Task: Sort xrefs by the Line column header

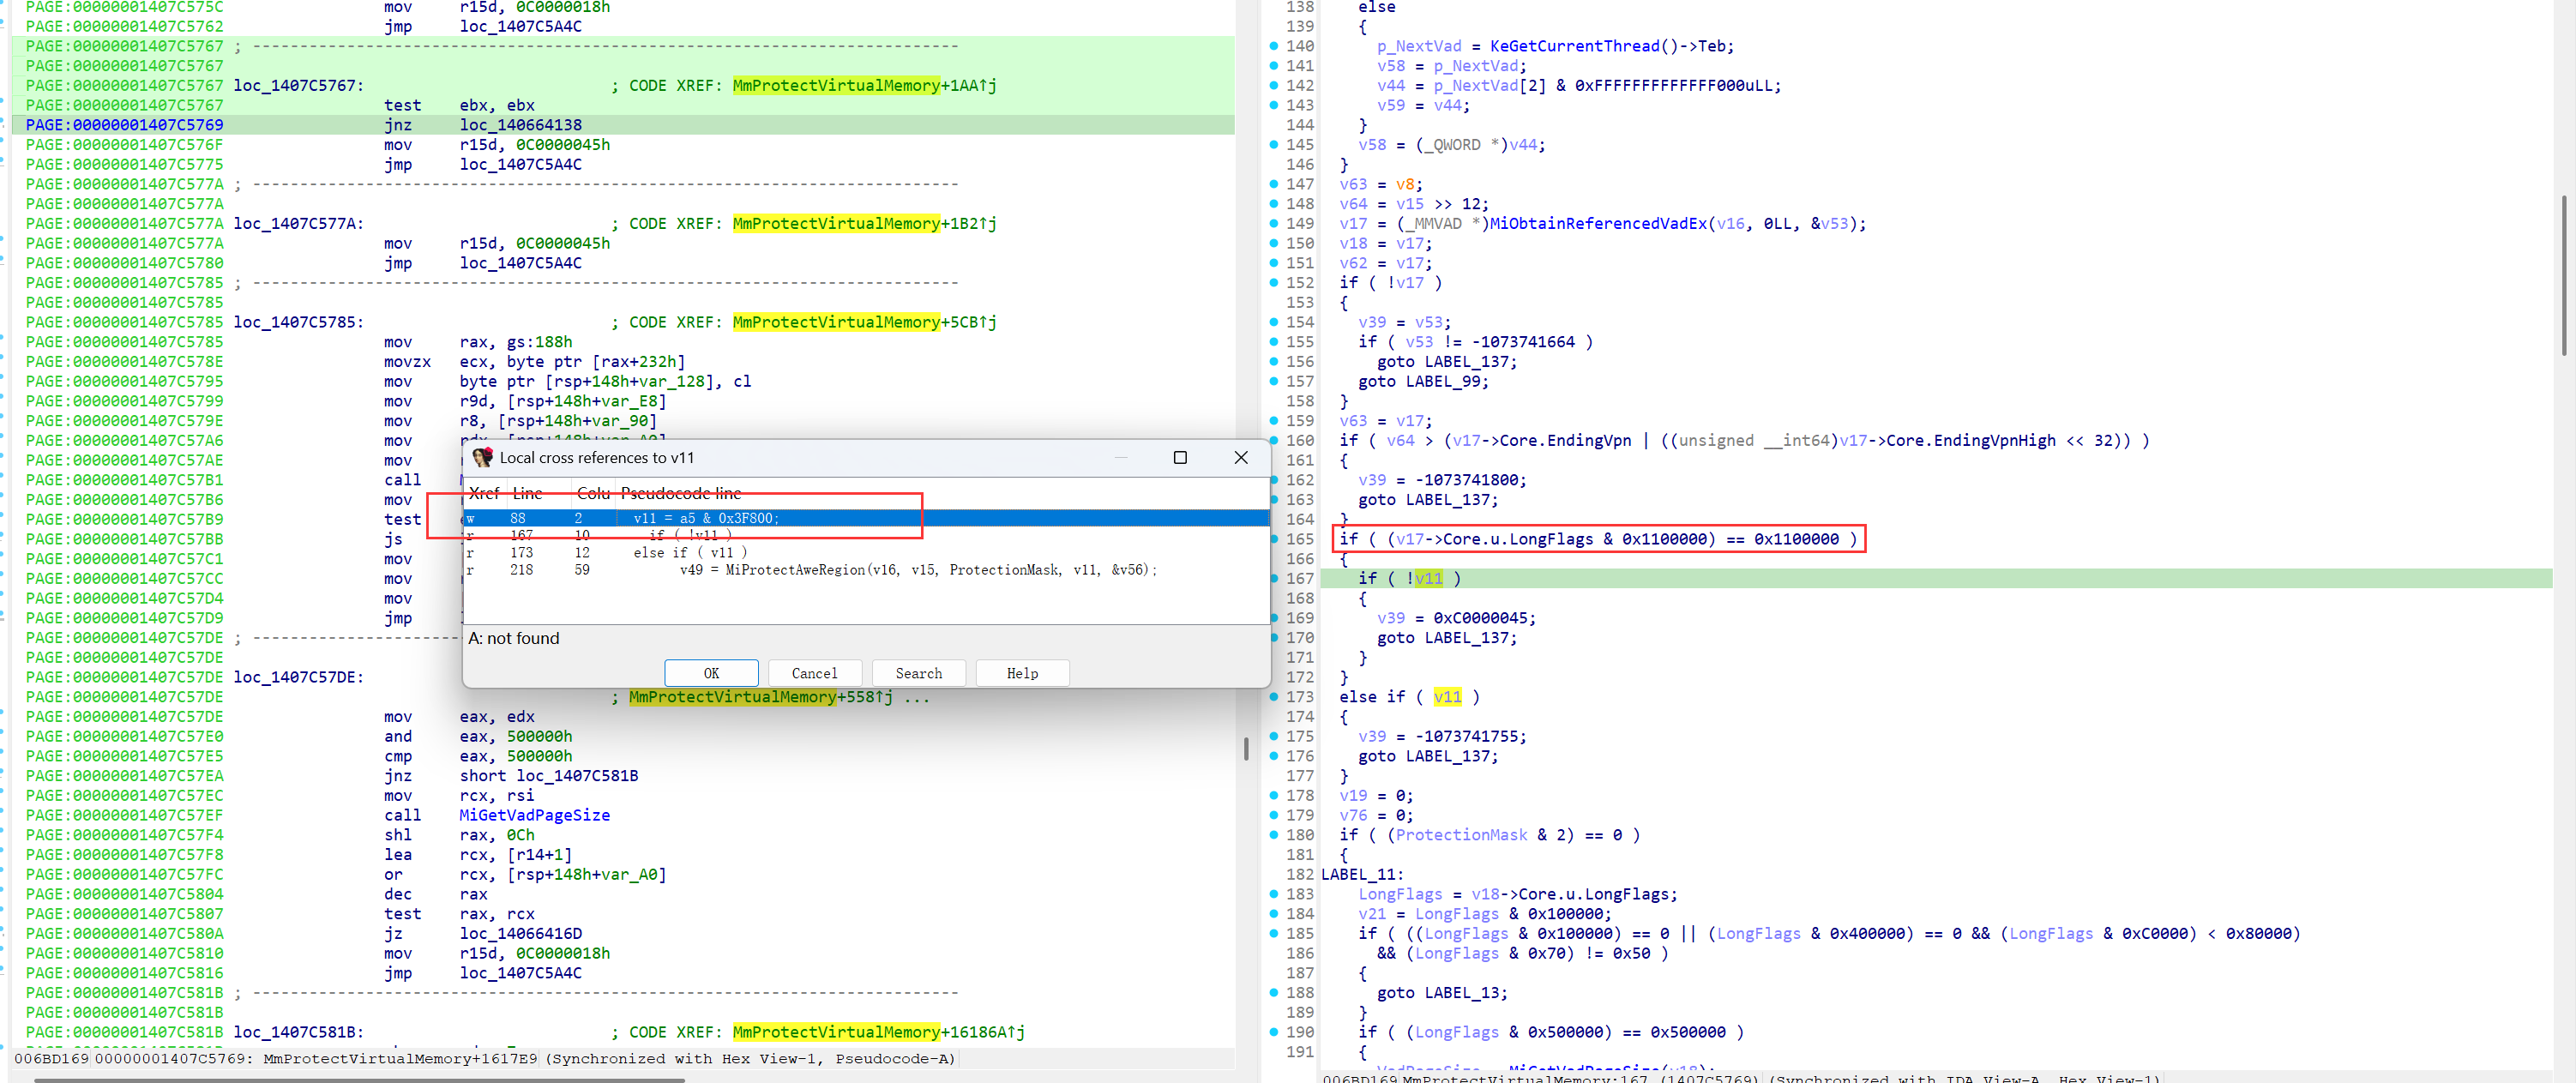Action: pyautogui.click(x=528, y=493)
